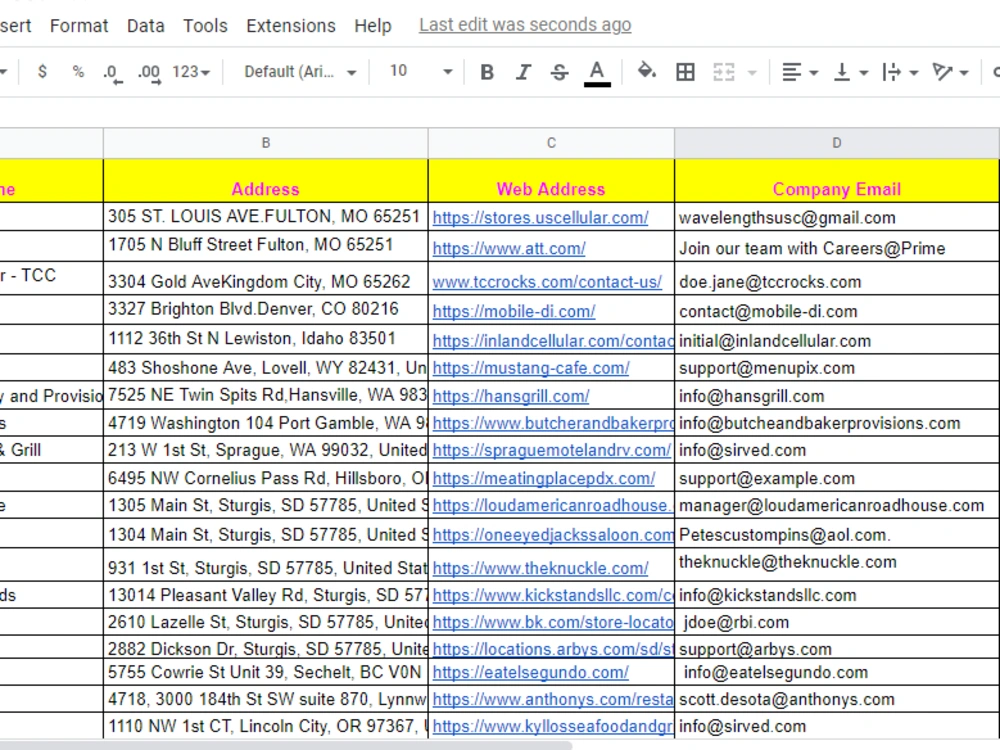Image resolution: width=1000 pixels, height=750 pixels.
Task: Open text rotation dropdown
Action: click(x=950, y=72)
